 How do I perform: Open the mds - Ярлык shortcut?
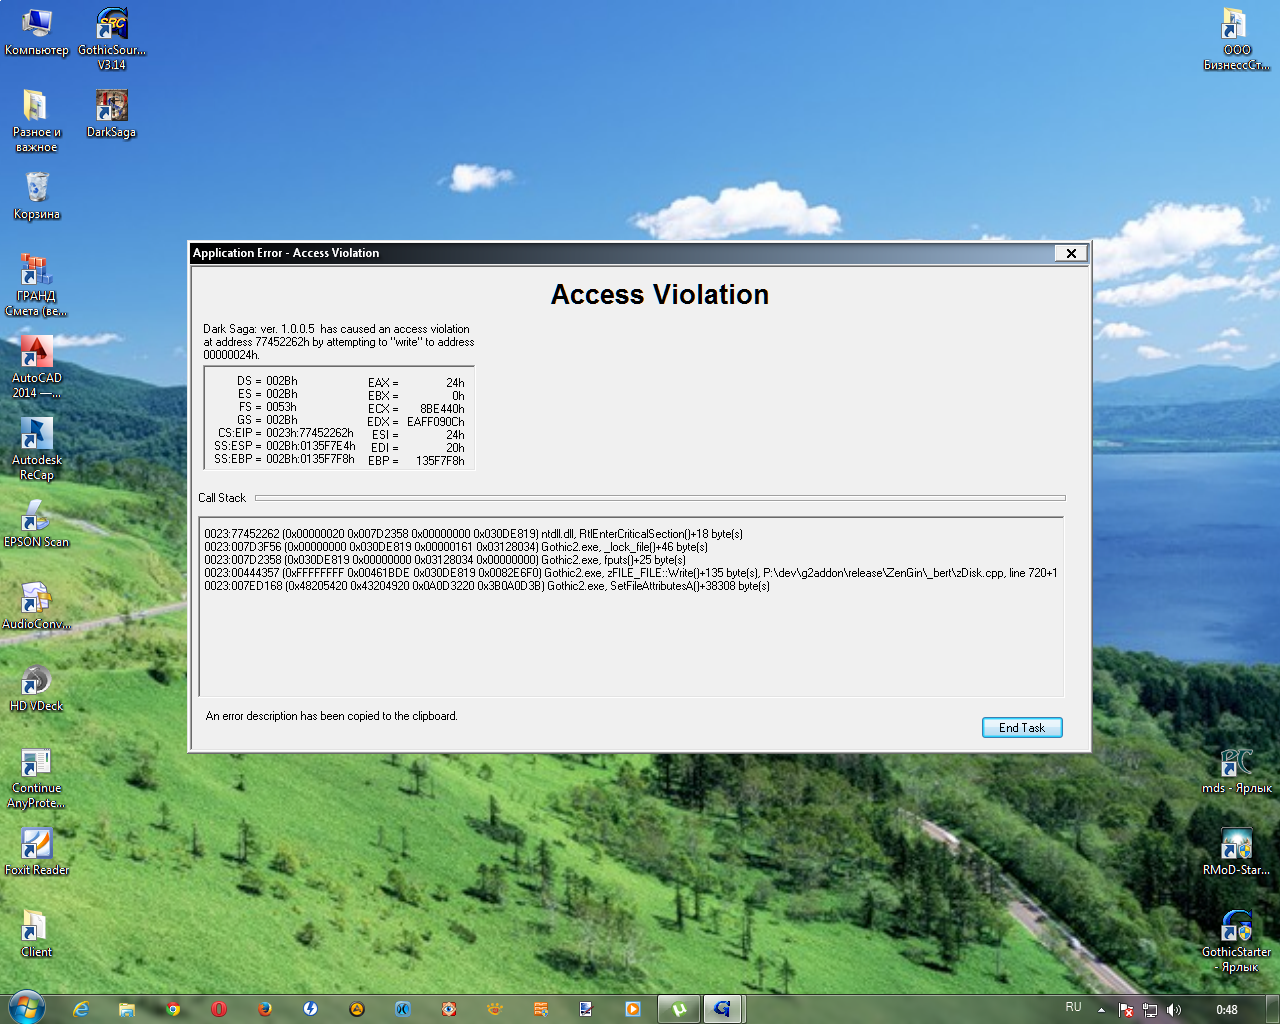[x=1236, y=769]
